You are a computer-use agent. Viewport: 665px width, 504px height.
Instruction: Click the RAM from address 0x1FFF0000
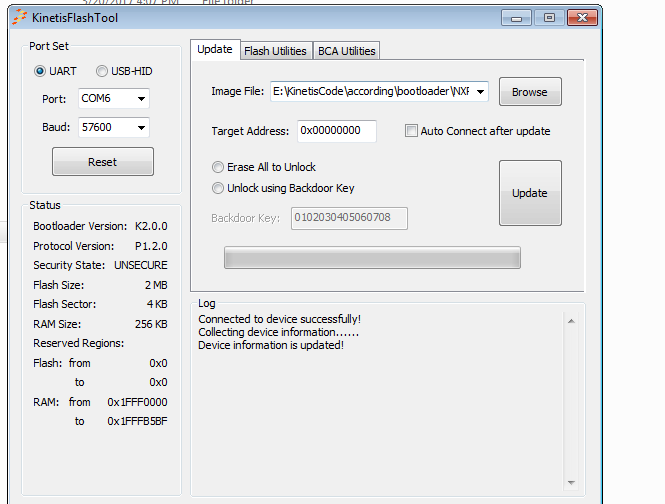click(x=137, y=402)
